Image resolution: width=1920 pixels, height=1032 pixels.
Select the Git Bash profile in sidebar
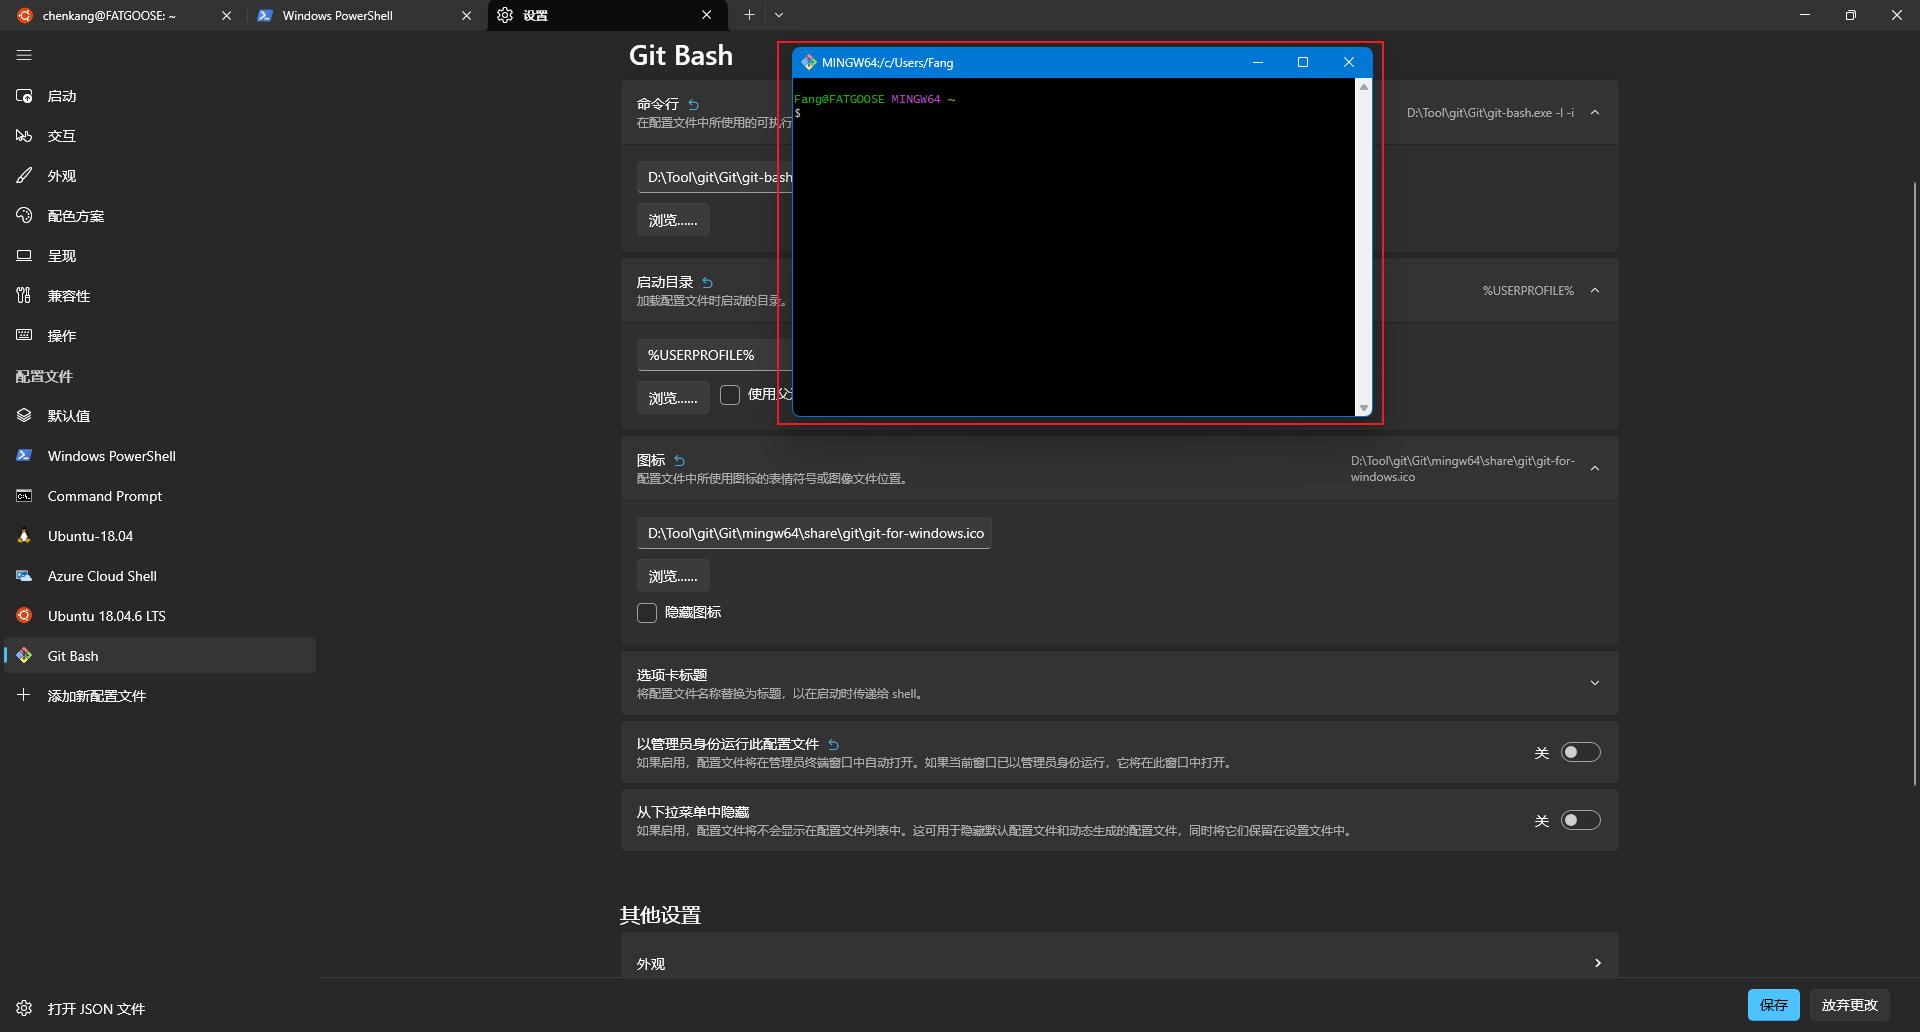160,656
